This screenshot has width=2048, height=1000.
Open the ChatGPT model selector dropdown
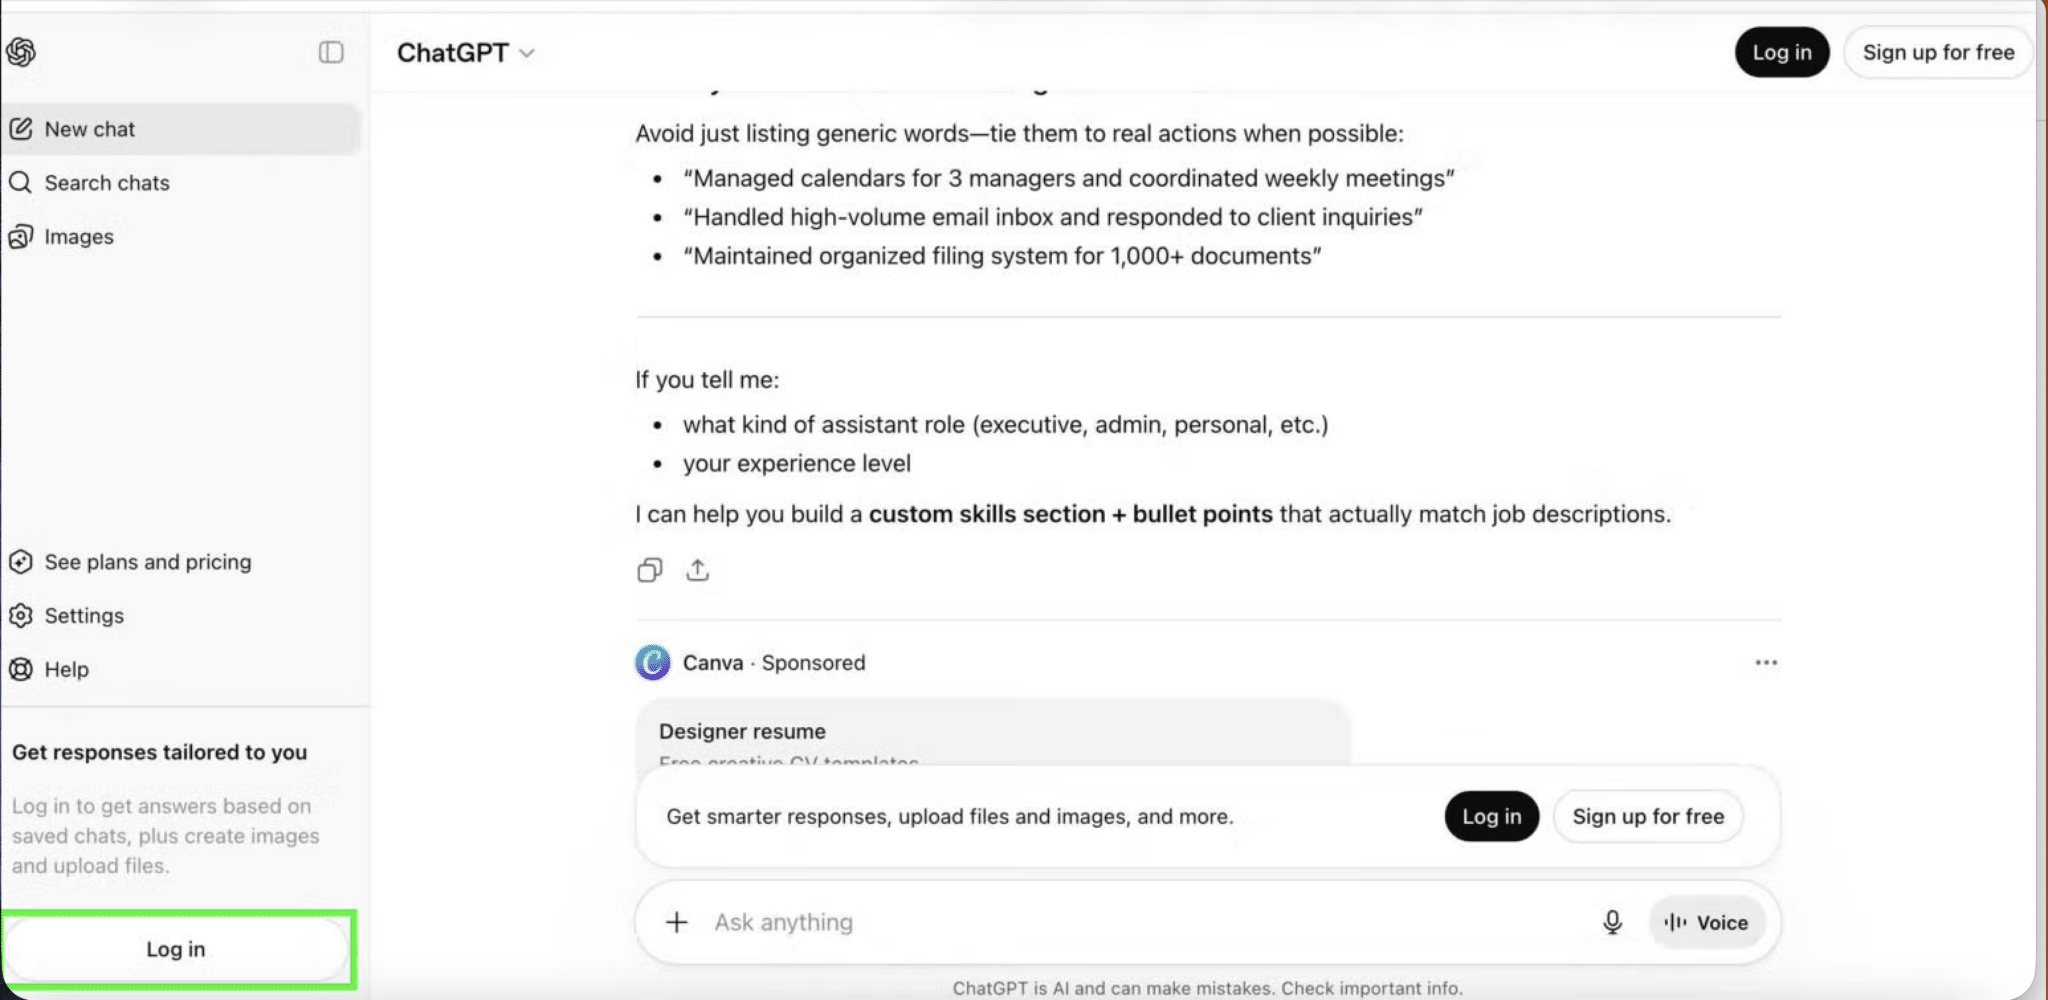click(466, 53)
